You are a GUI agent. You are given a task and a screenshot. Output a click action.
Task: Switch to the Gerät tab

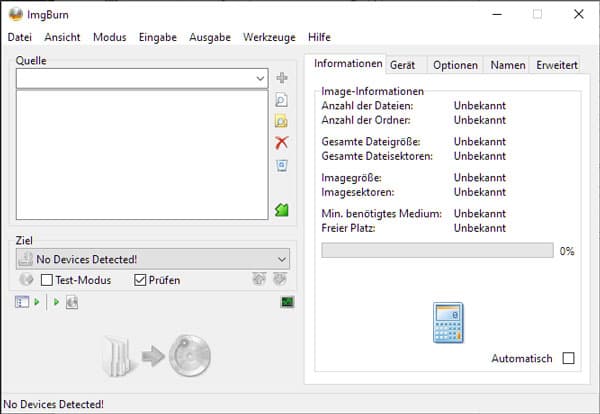(x=403, y=64)
